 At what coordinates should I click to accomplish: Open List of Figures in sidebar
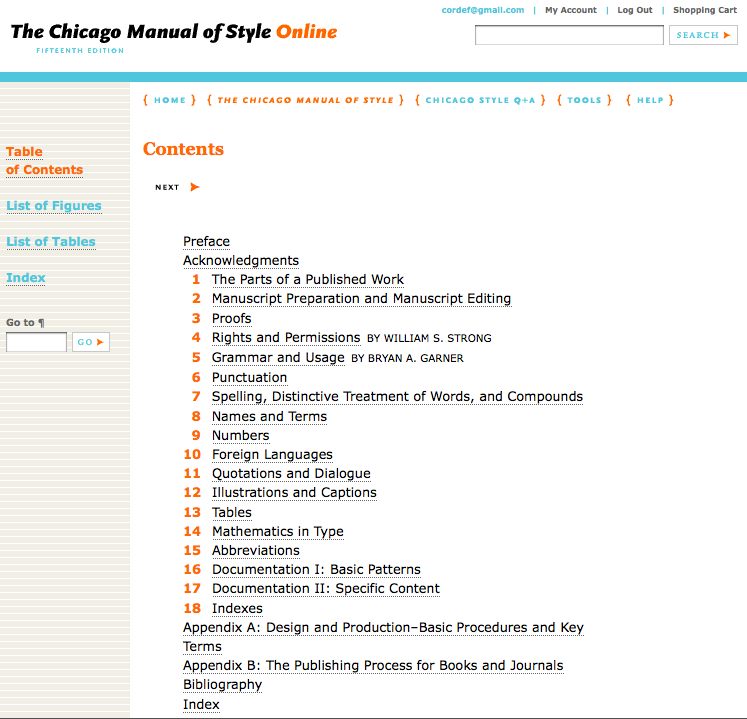(54, 206)
